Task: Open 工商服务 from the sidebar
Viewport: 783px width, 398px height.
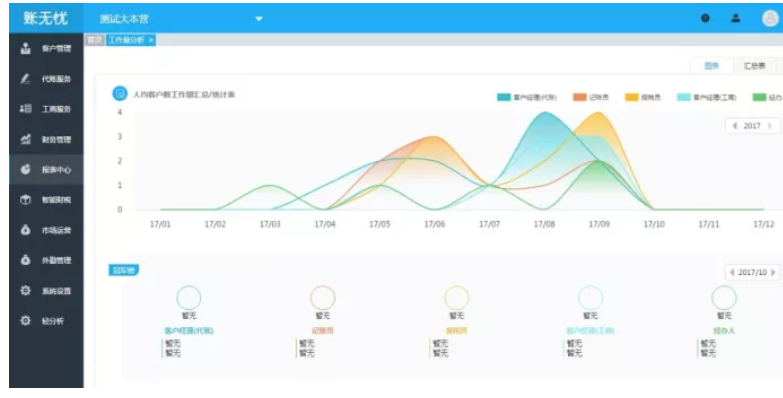Action: click(x=46, y=109)
